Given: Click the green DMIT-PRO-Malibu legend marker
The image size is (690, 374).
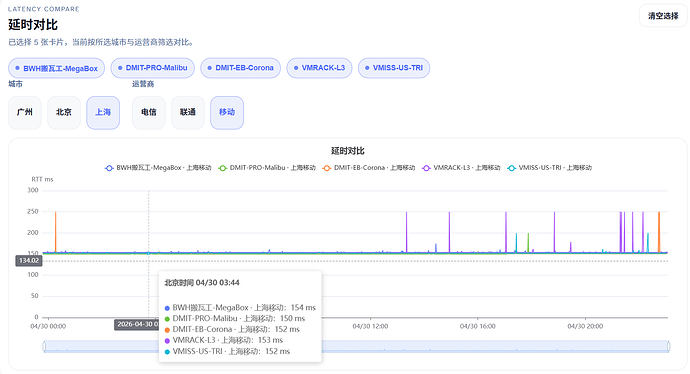Looking at the screenshot, I should click(x=223, y=168).
